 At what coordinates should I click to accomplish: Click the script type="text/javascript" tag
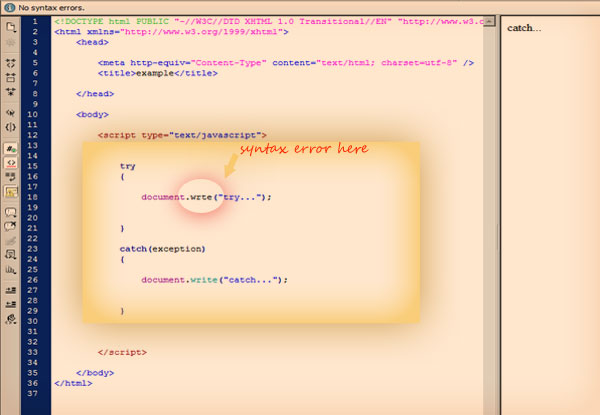[182, 135]
